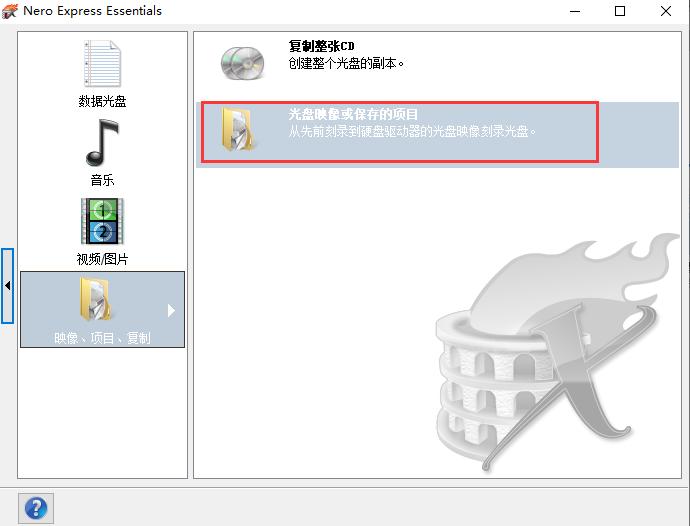Choose the 音乐 label

[102, 180]
